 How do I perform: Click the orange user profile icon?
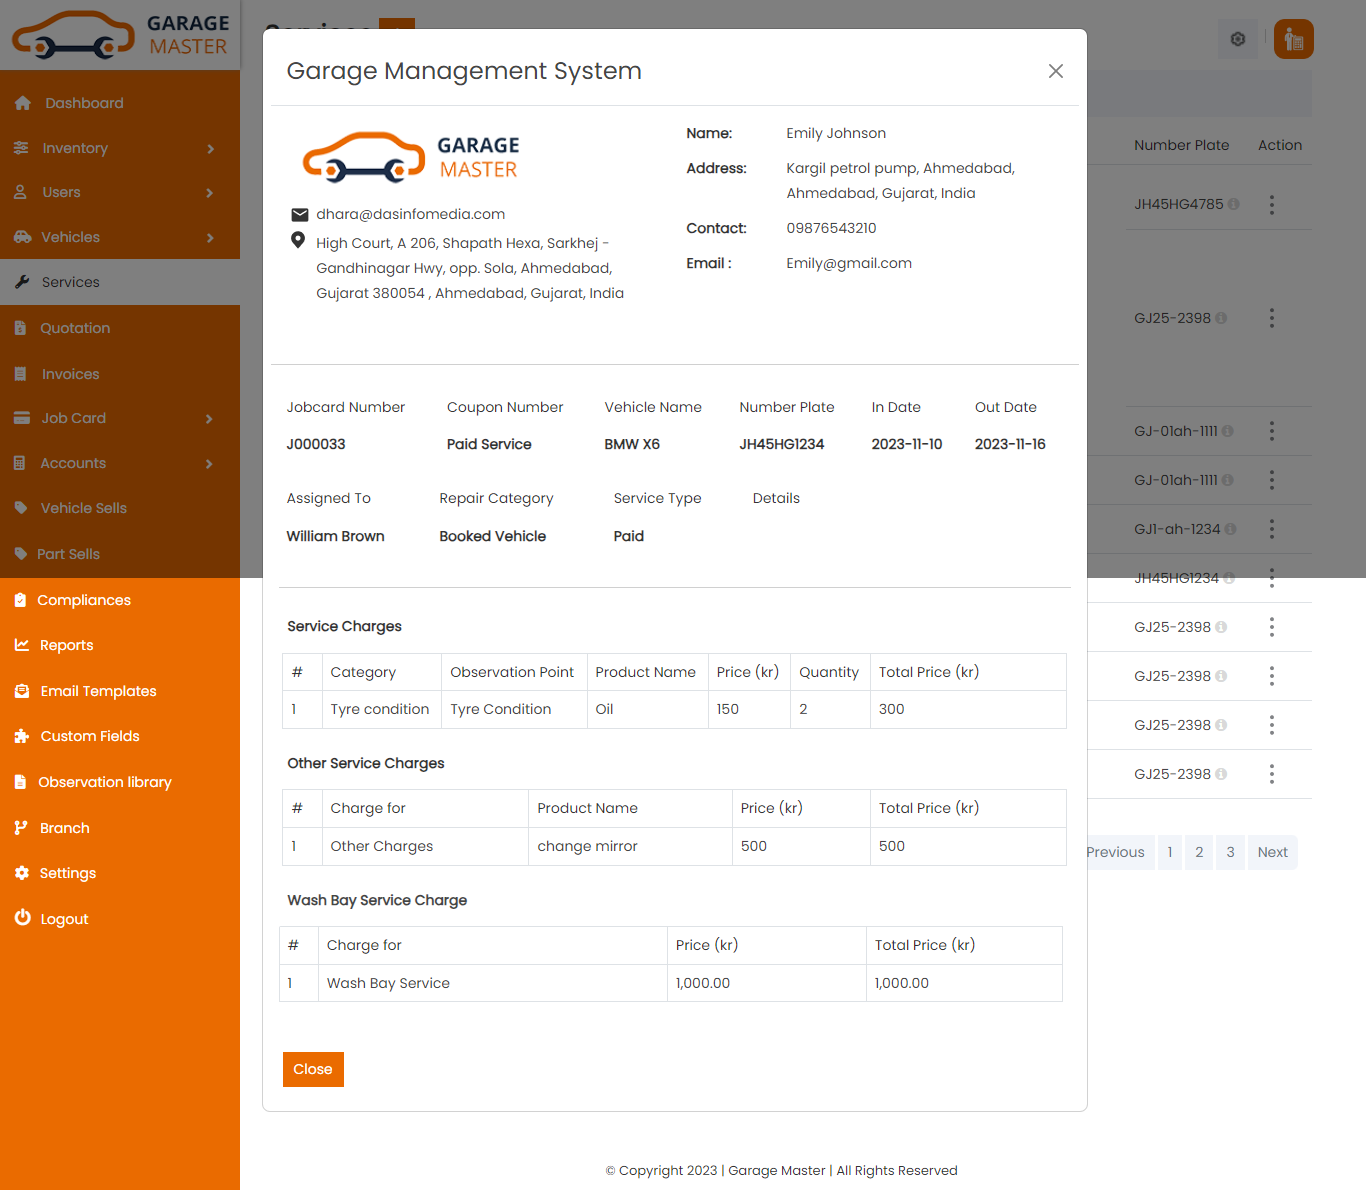pyautogui.click(x=1293, y=39)
